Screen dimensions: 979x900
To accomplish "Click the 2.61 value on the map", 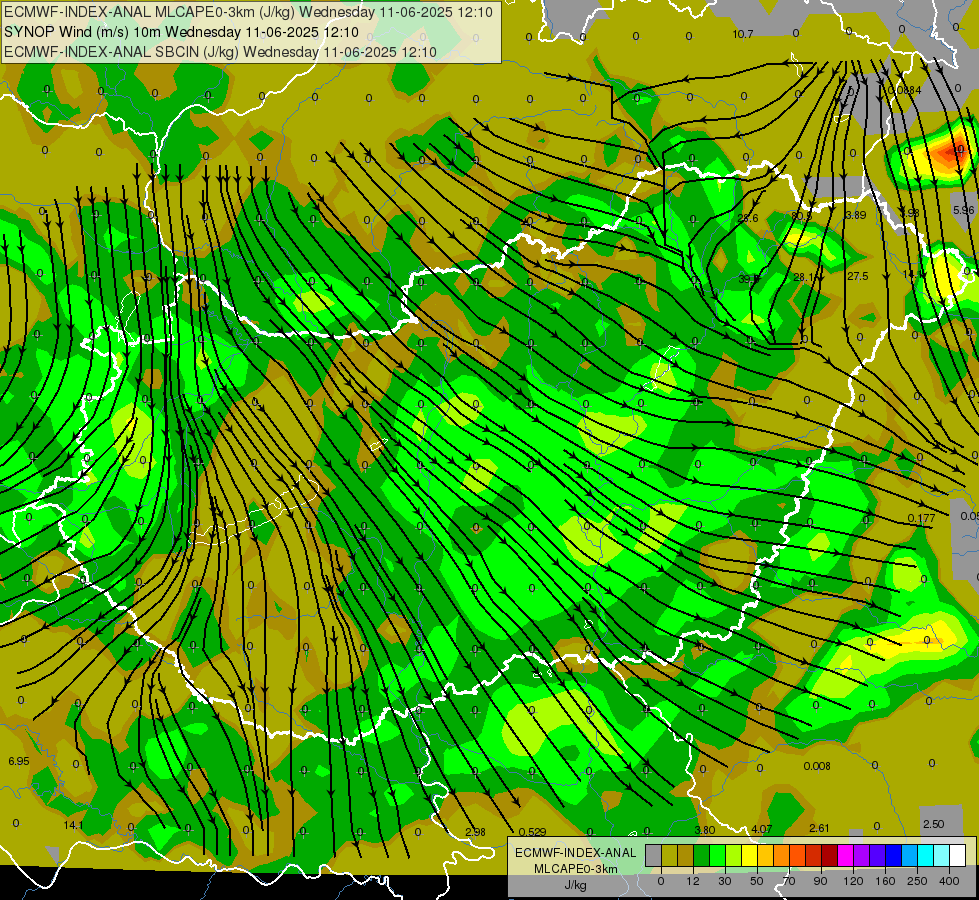I will (819, 828).
